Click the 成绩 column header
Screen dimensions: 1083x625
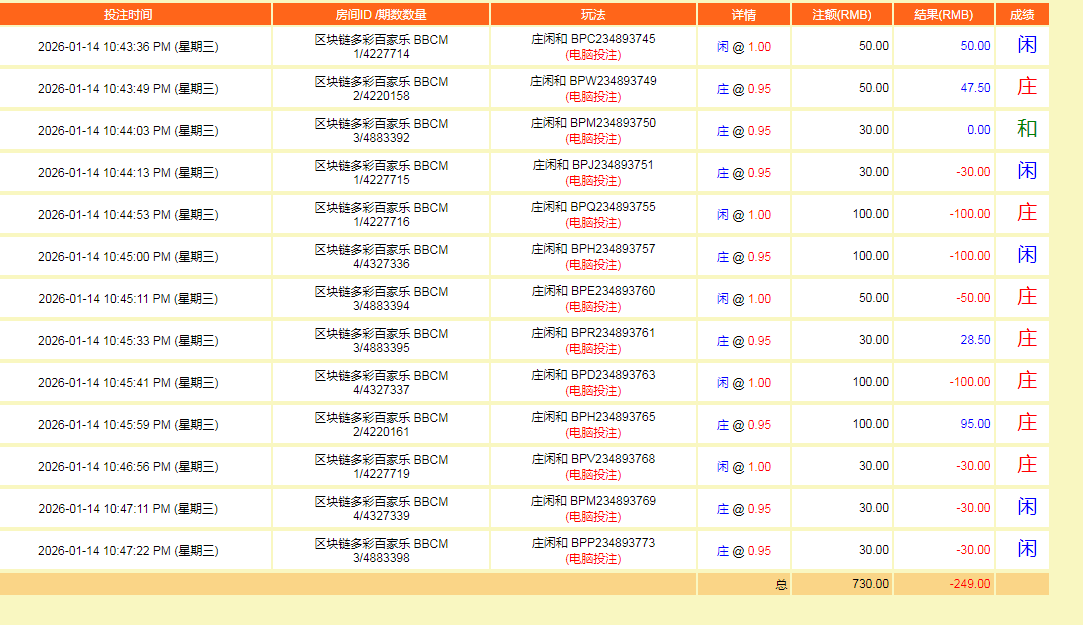tap(1022, 15)
